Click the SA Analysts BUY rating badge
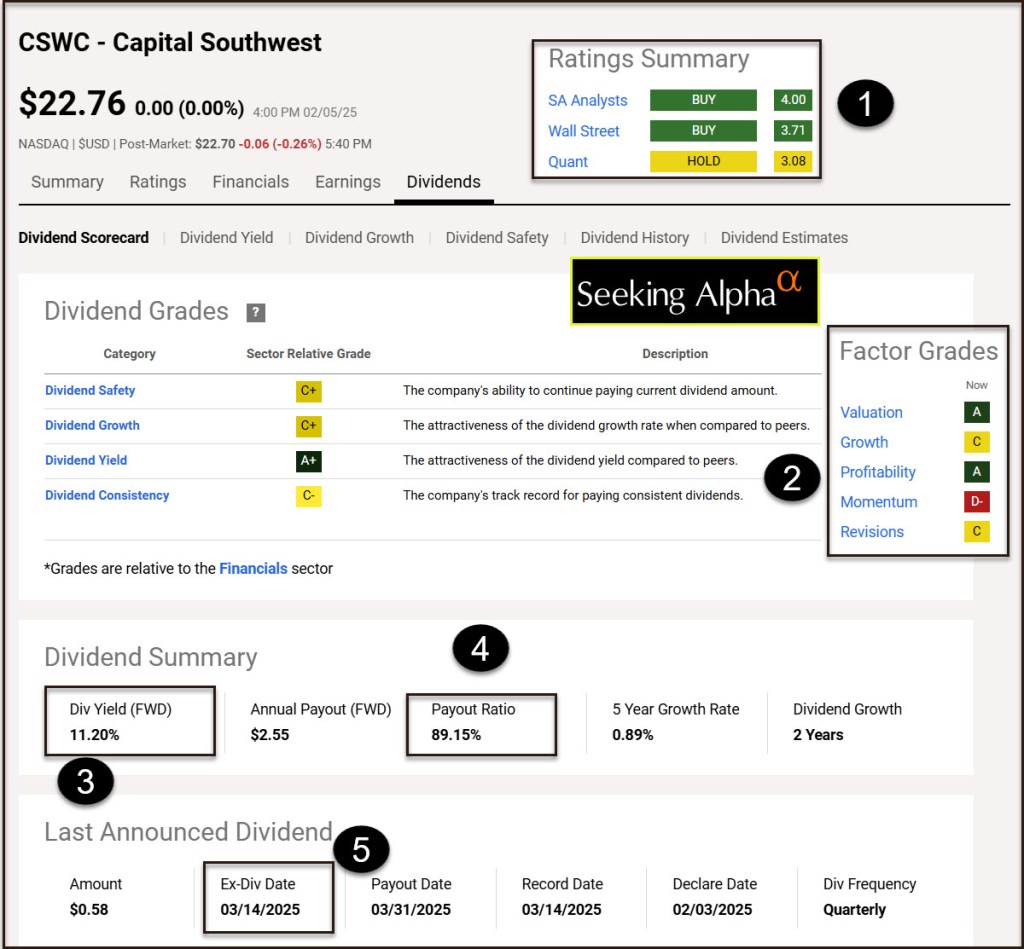The height and width of the screenshot is (949, 1024). coord(703,100)
